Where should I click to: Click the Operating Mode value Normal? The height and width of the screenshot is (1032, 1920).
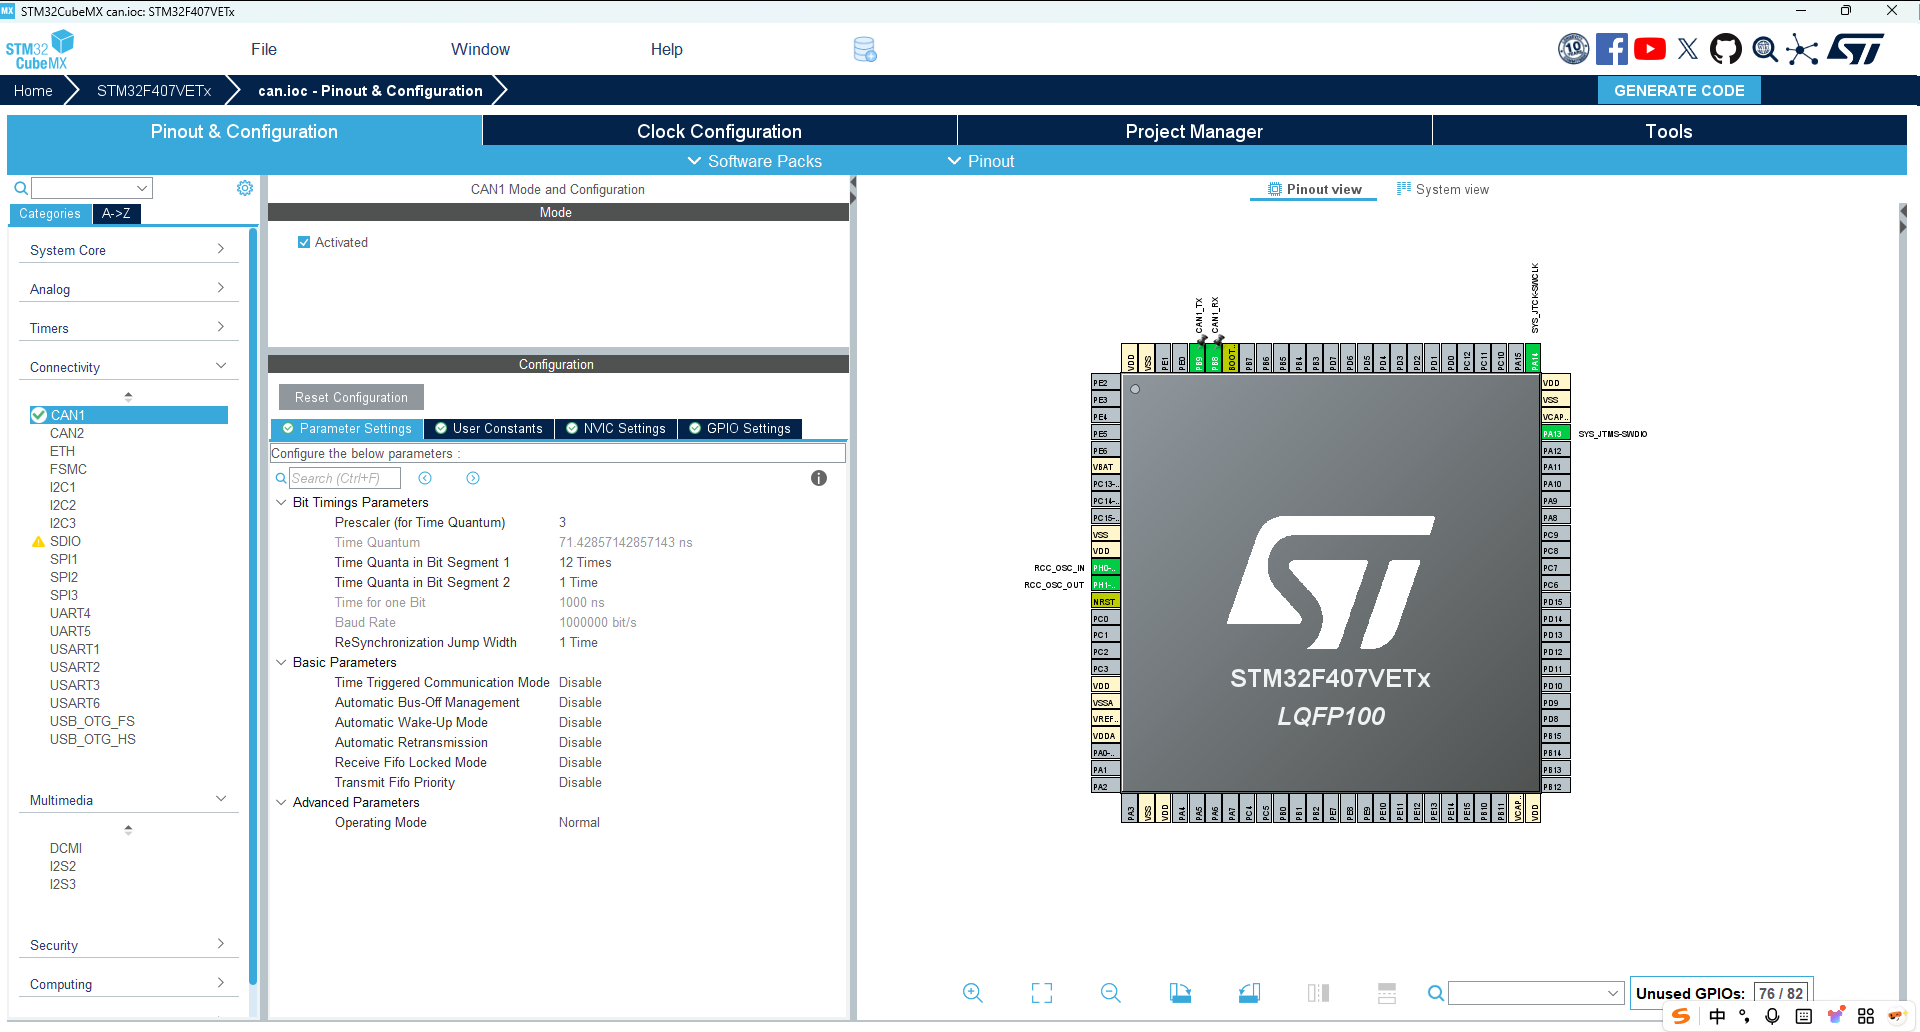click(x=579, y=822)
